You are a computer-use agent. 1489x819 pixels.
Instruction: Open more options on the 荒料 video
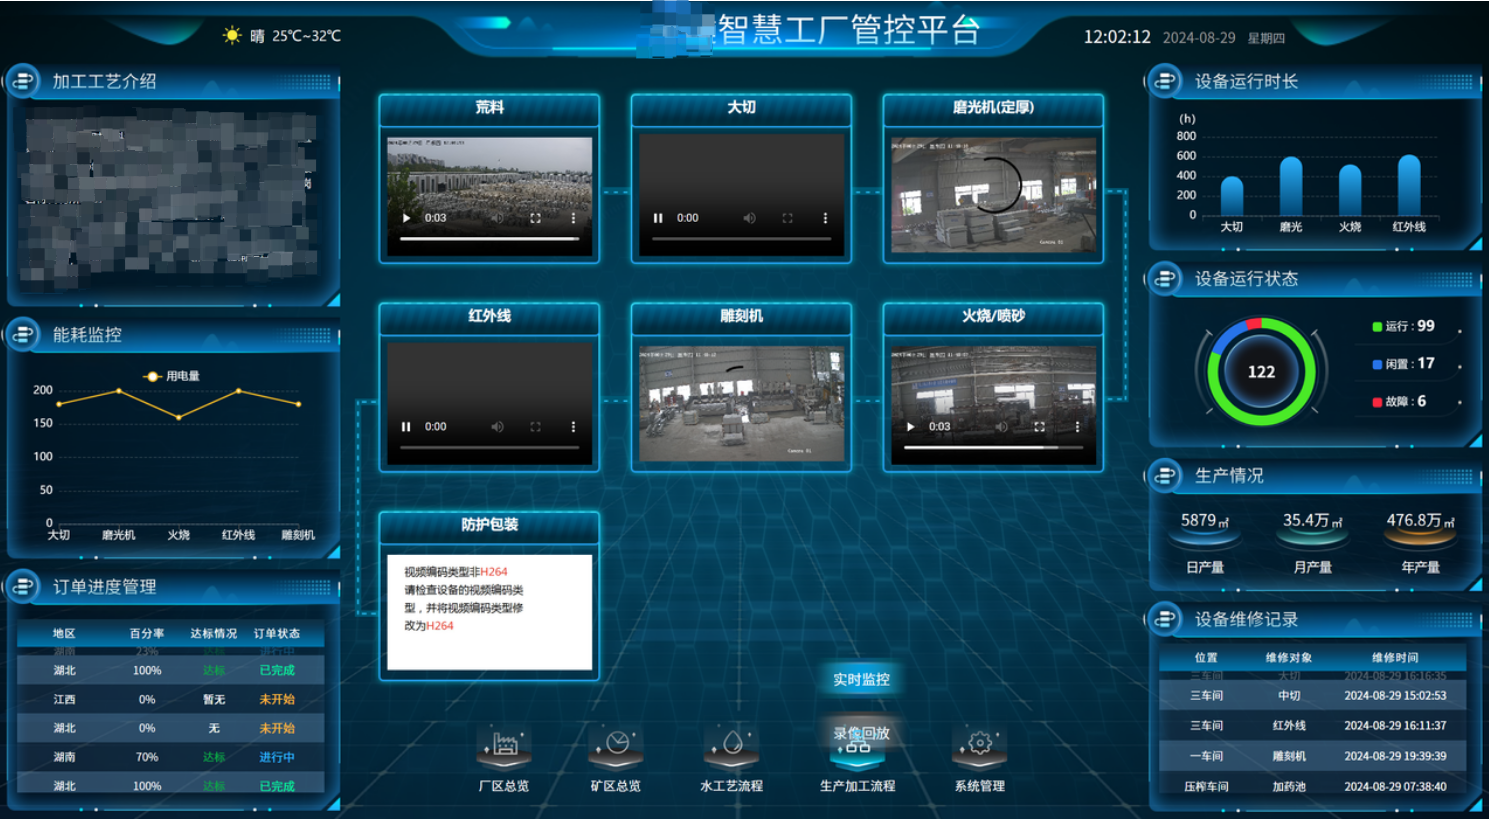click(573, 218)
